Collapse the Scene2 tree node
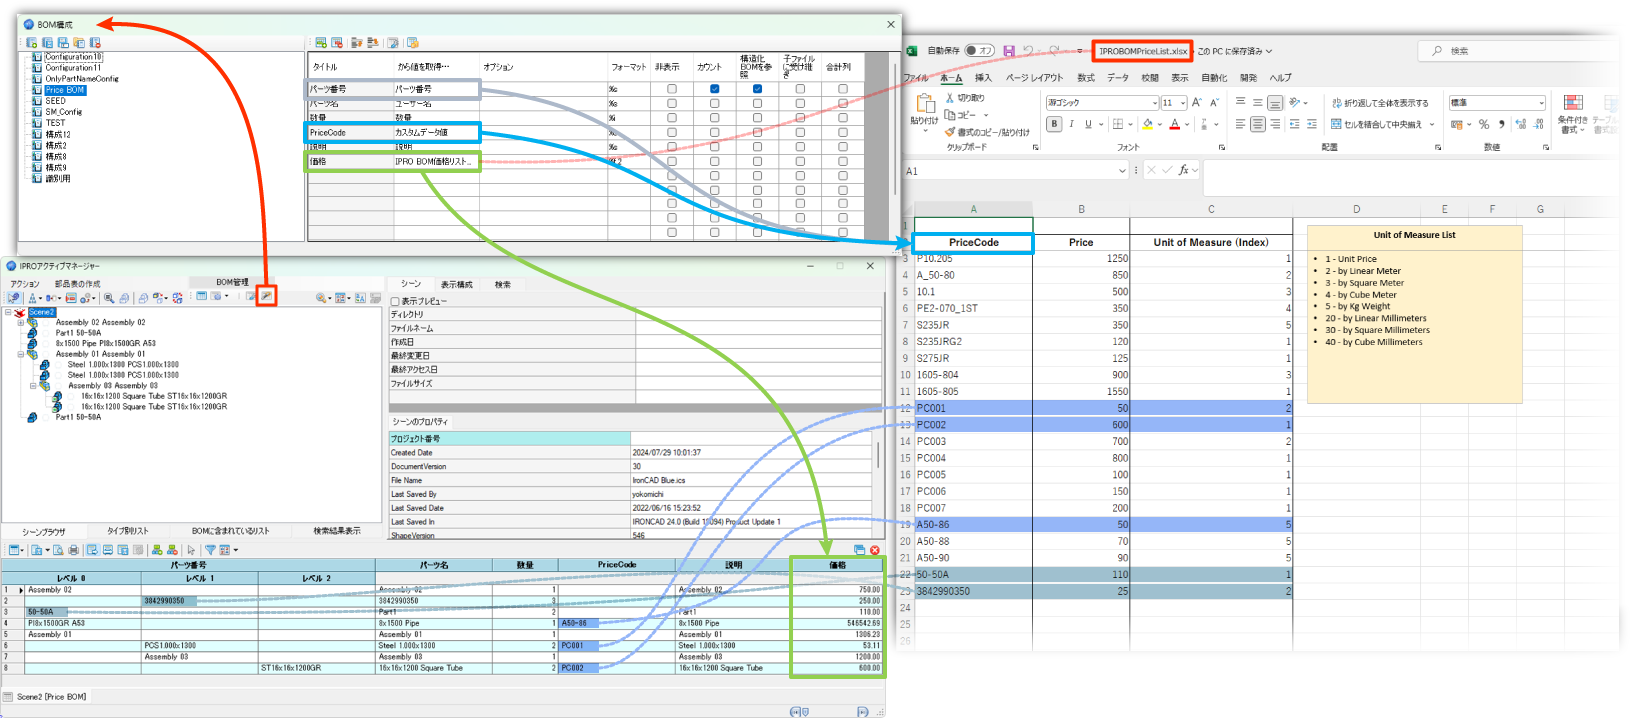The height and width of the screenshot is (718, 1632). pyautogui.click(x=8, y=312)
